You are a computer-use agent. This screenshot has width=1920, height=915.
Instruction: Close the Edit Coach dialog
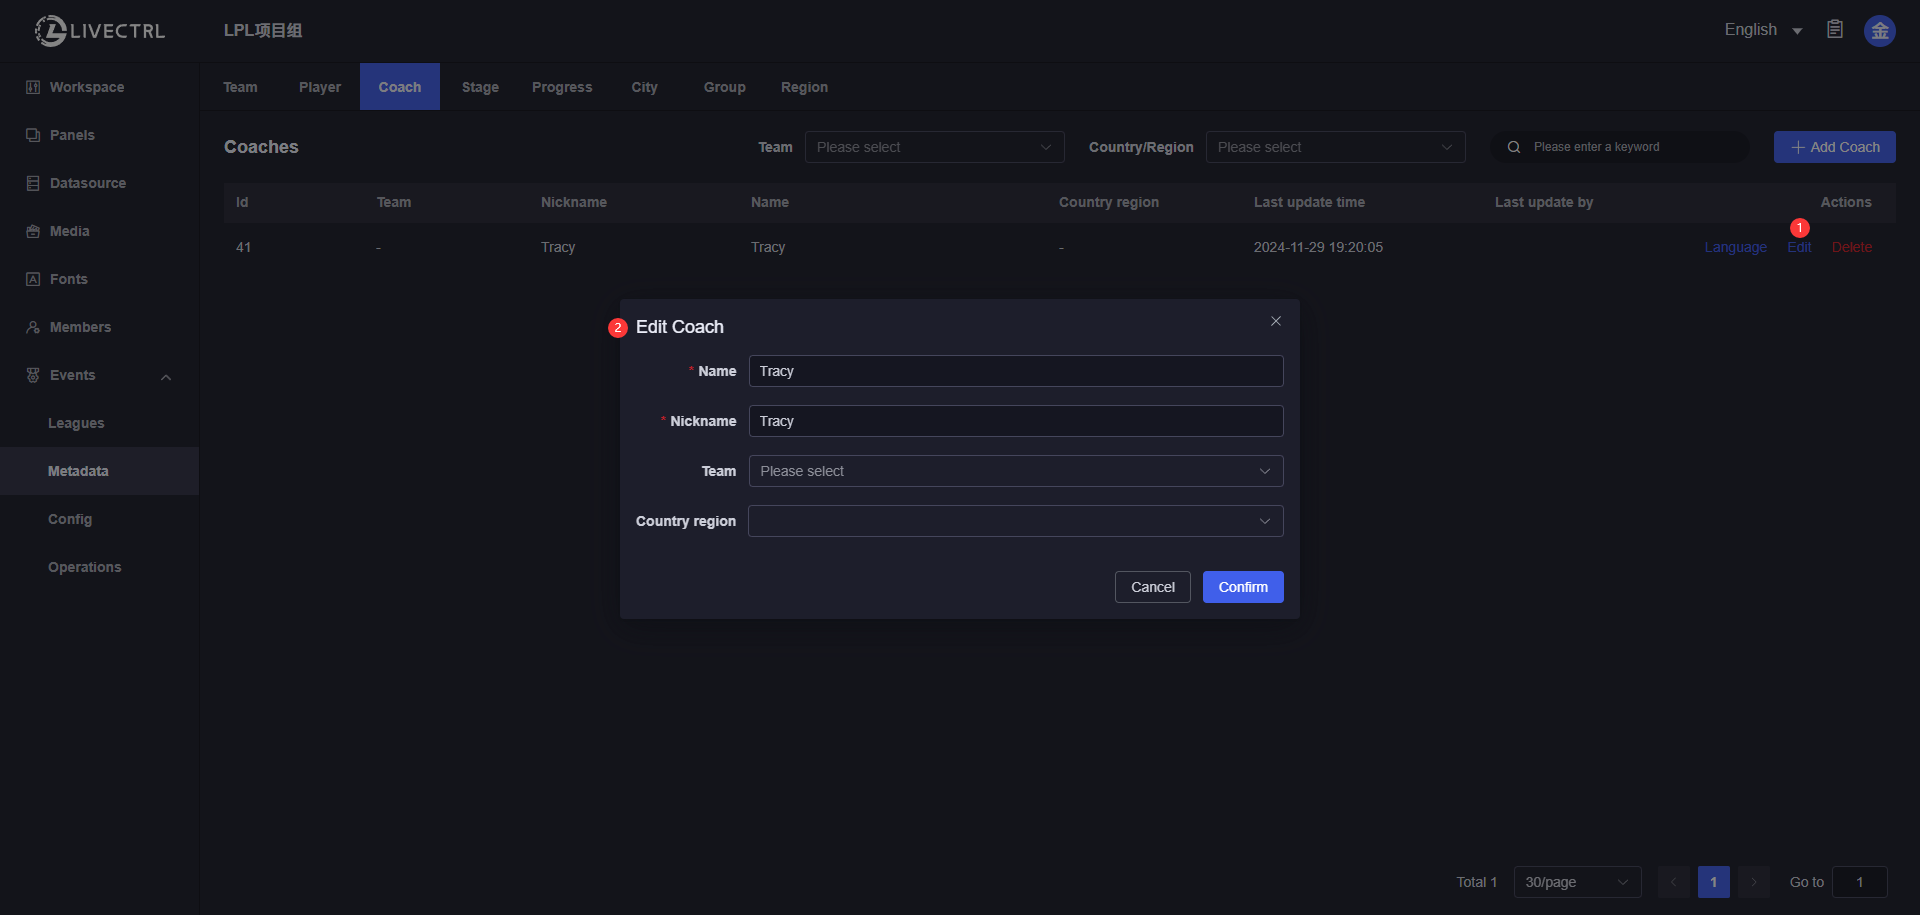1275,321
